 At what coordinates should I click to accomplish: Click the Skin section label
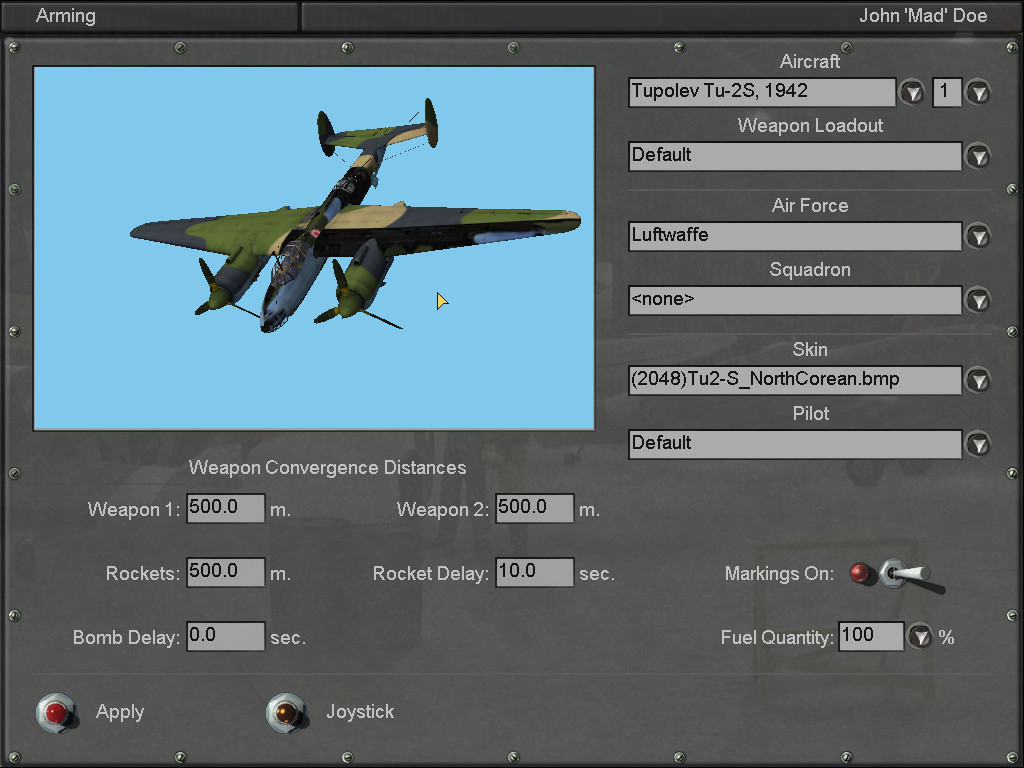point(810,349)
